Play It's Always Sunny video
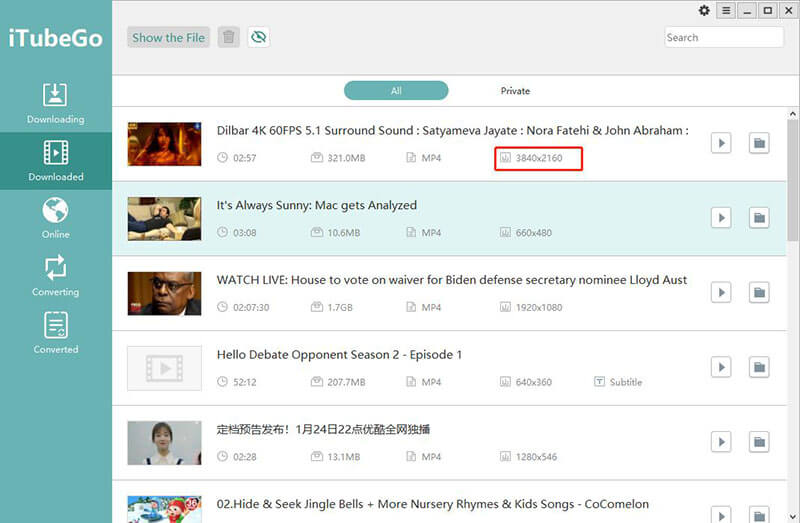 tap(721, 218)
